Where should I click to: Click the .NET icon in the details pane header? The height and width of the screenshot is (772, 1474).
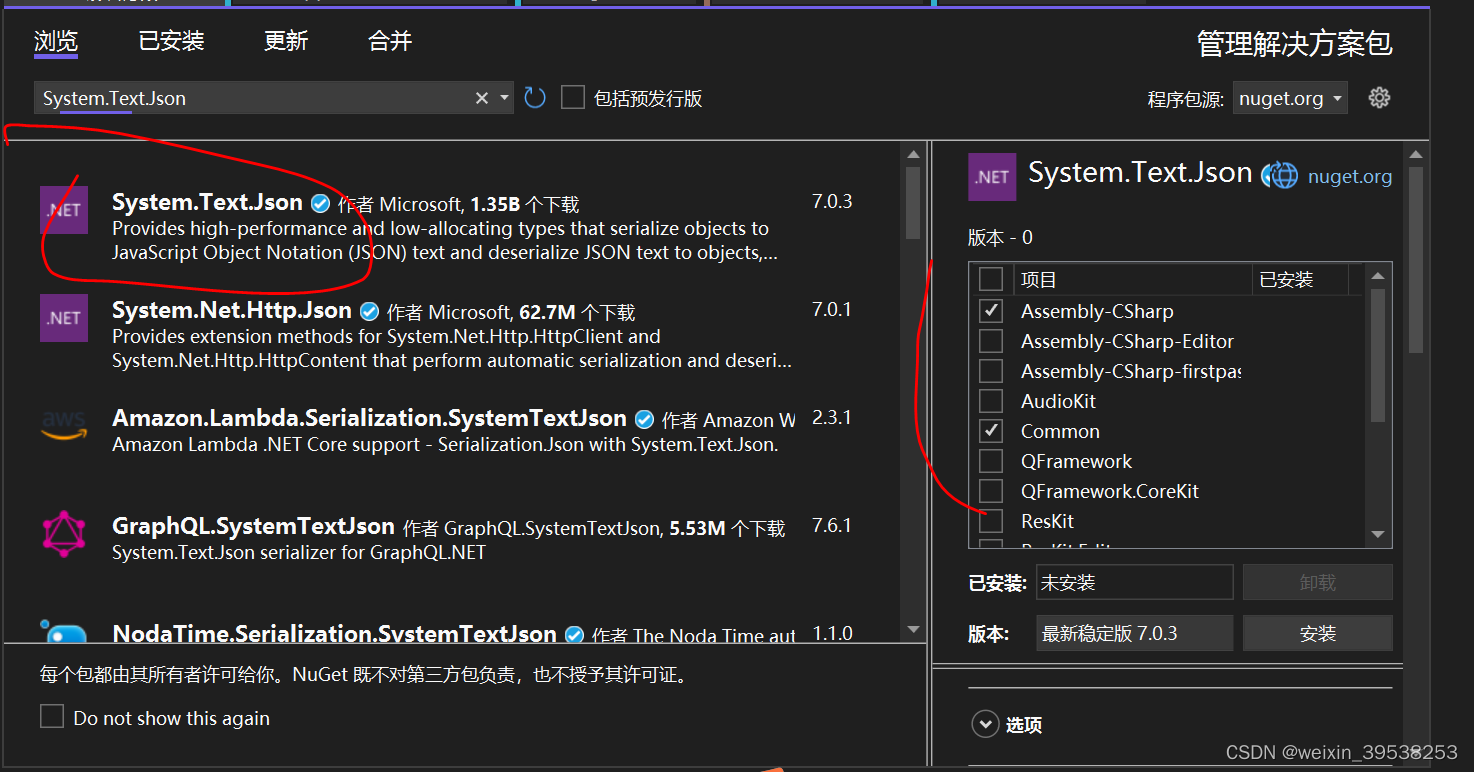click(992, 177)
